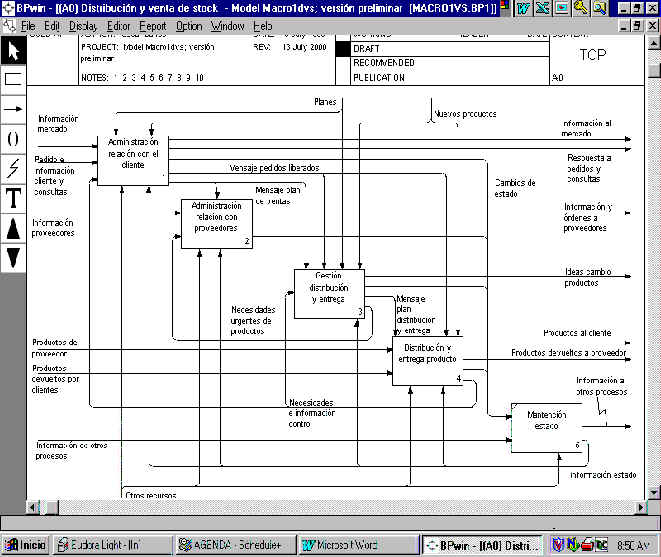The width and height of the screenshot is (661, 557).
Task: Select the Administración relación con el cliente box
Action: pyautogui.click(x=133, y=160)
